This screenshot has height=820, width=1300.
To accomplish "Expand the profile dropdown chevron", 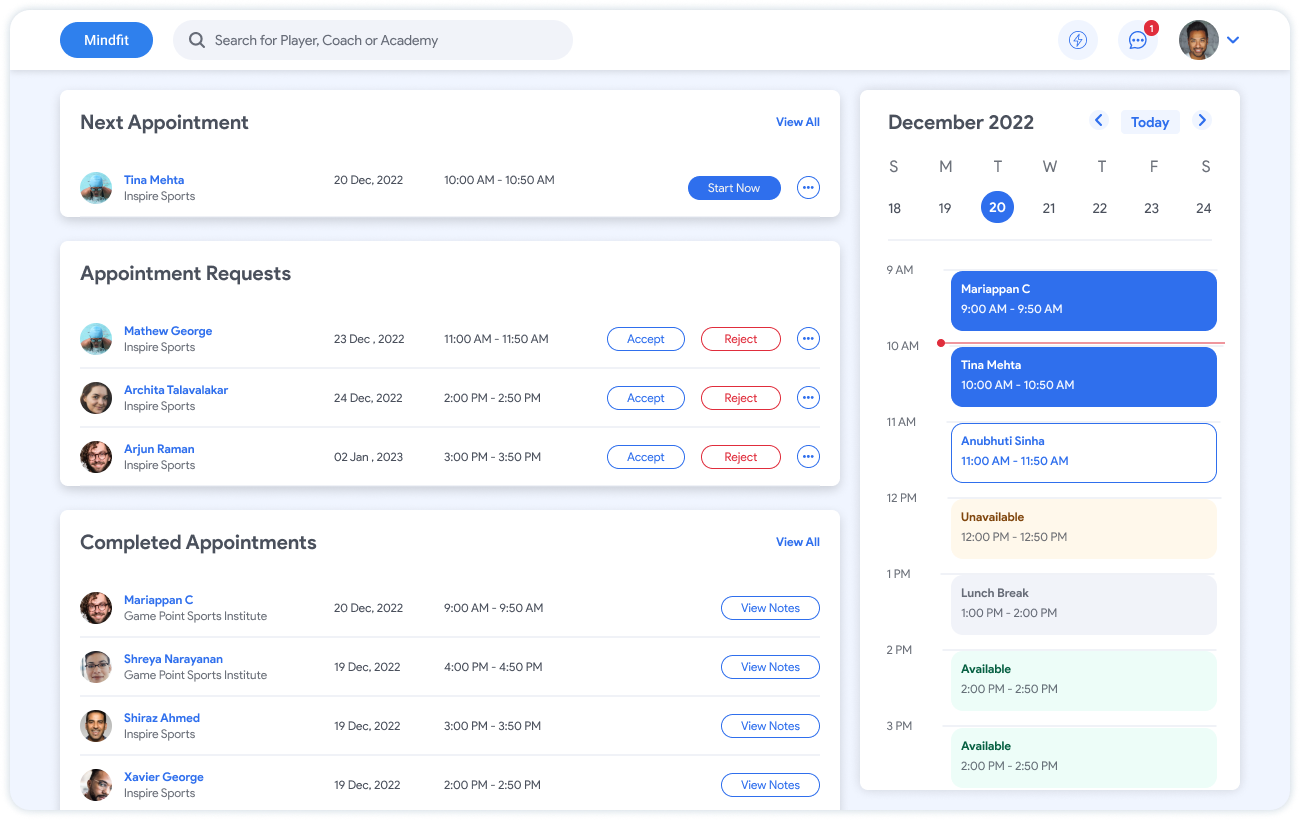I will tap(1233, 40).
